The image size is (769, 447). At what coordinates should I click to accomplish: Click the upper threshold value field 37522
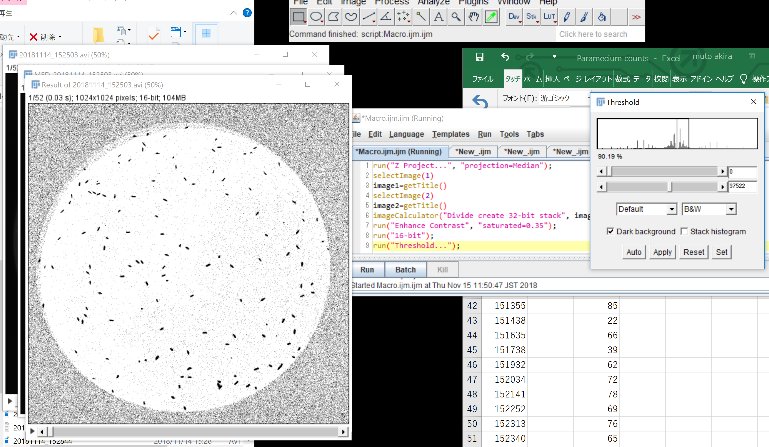(742, 186)
